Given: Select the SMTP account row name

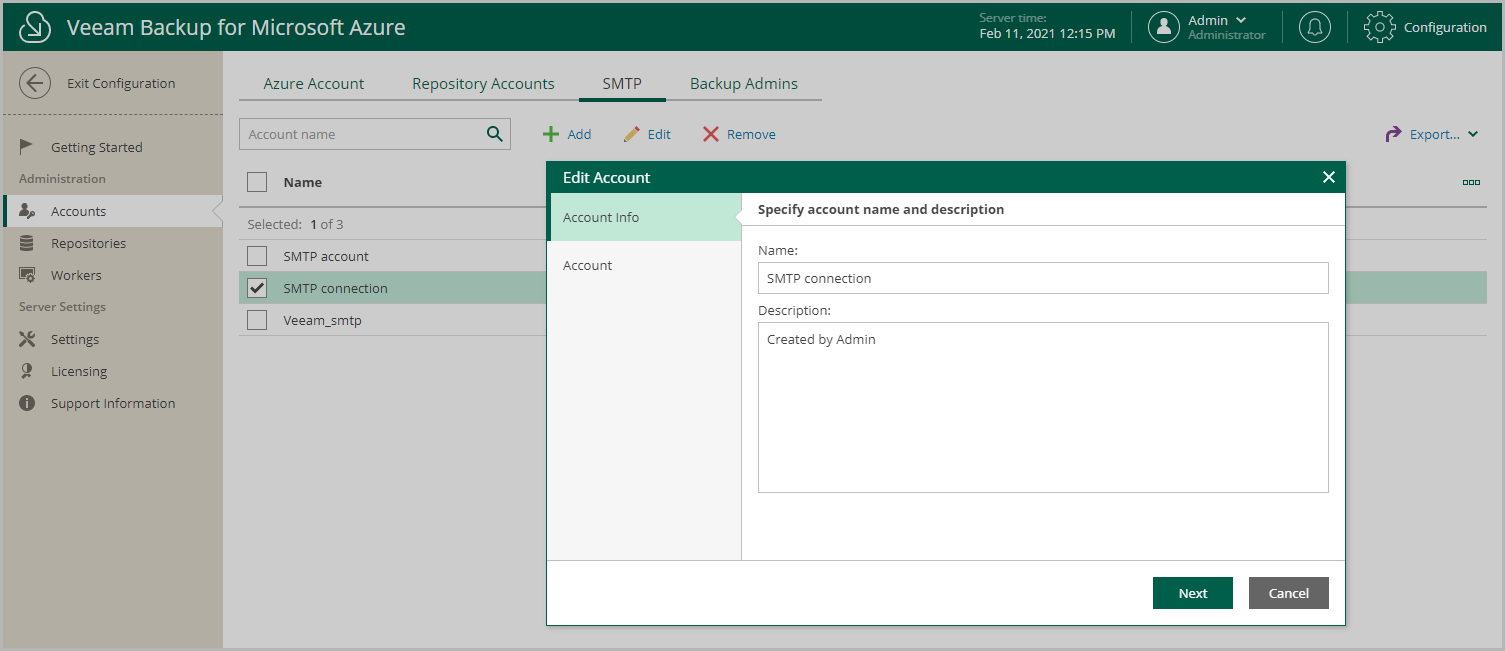Looking at the screenshot, I should click(x=326, y=256).
